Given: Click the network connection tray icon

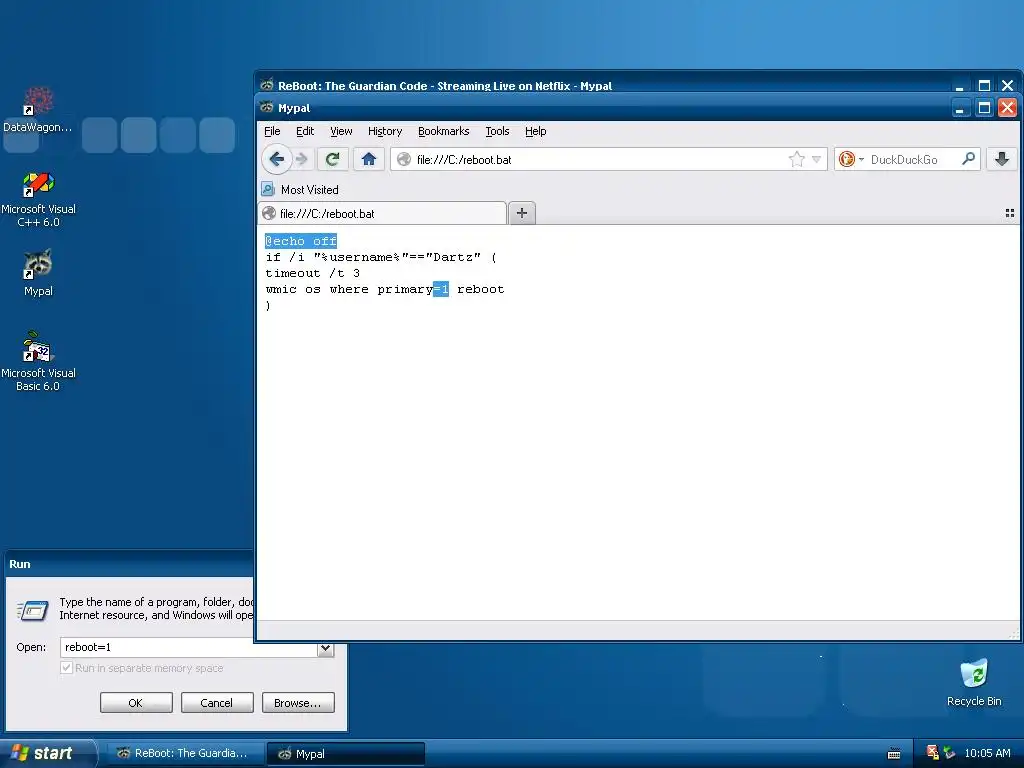Looking at the screenshot, I should (950, 753).
